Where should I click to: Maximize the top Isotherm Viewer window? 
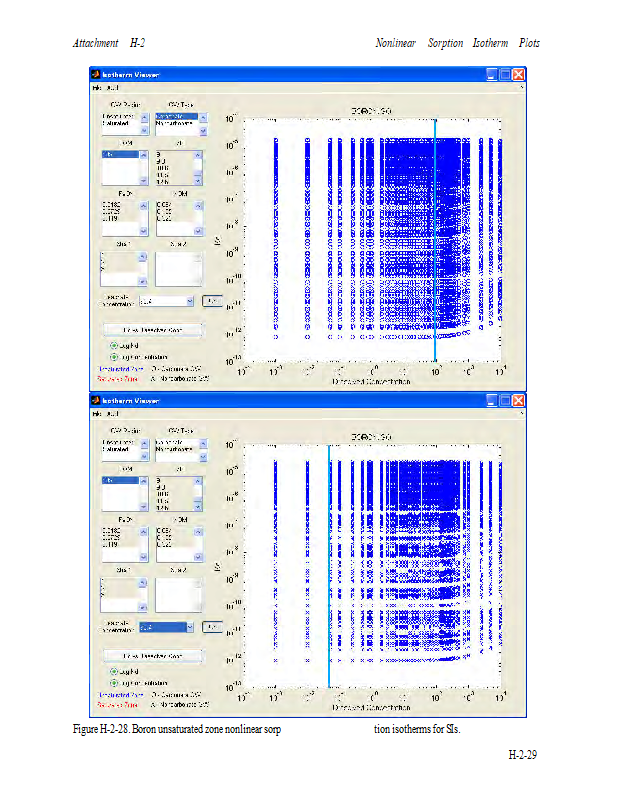click(x=506, y=75)
